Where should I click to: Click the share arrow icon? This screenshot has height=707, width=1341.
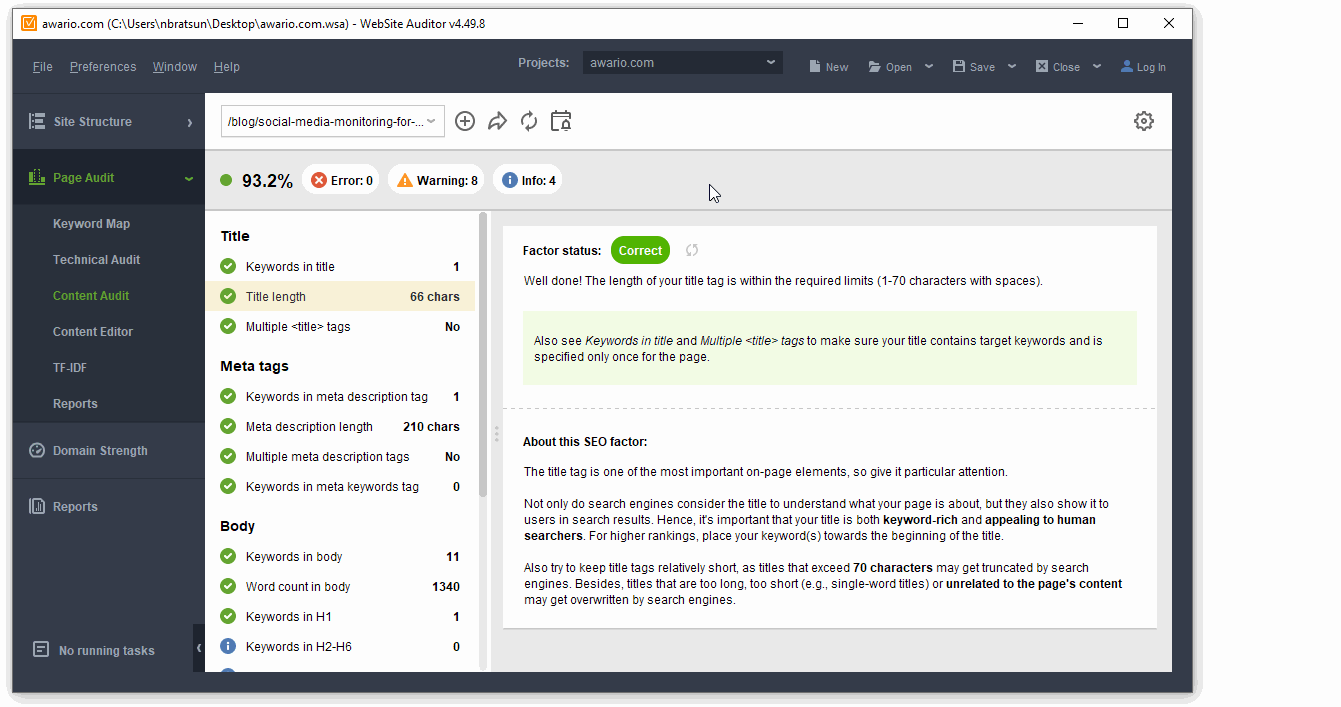point(497,121)
